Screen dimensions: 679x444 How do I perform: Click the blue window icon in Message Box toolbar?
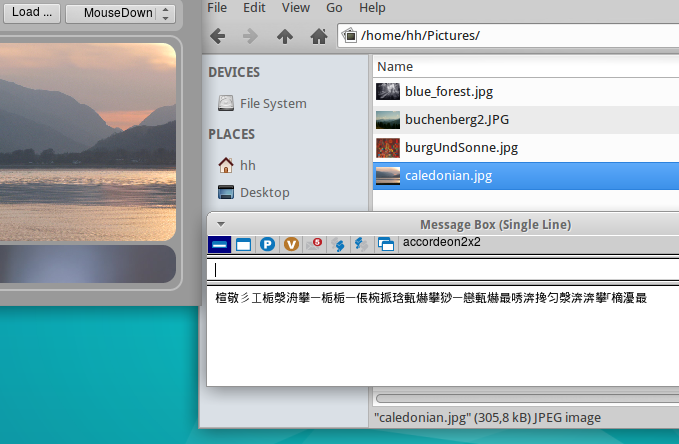click(x=243, y=244)
